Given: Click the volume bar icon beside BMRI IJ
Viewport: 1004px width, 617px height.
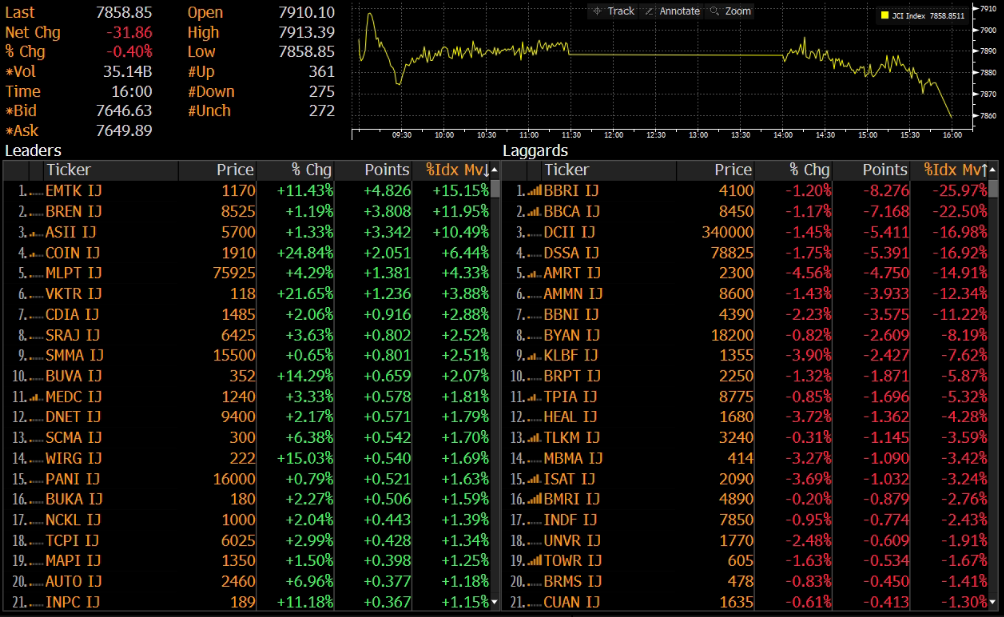Looking at the screenshot, I should (x=534, y=499).
